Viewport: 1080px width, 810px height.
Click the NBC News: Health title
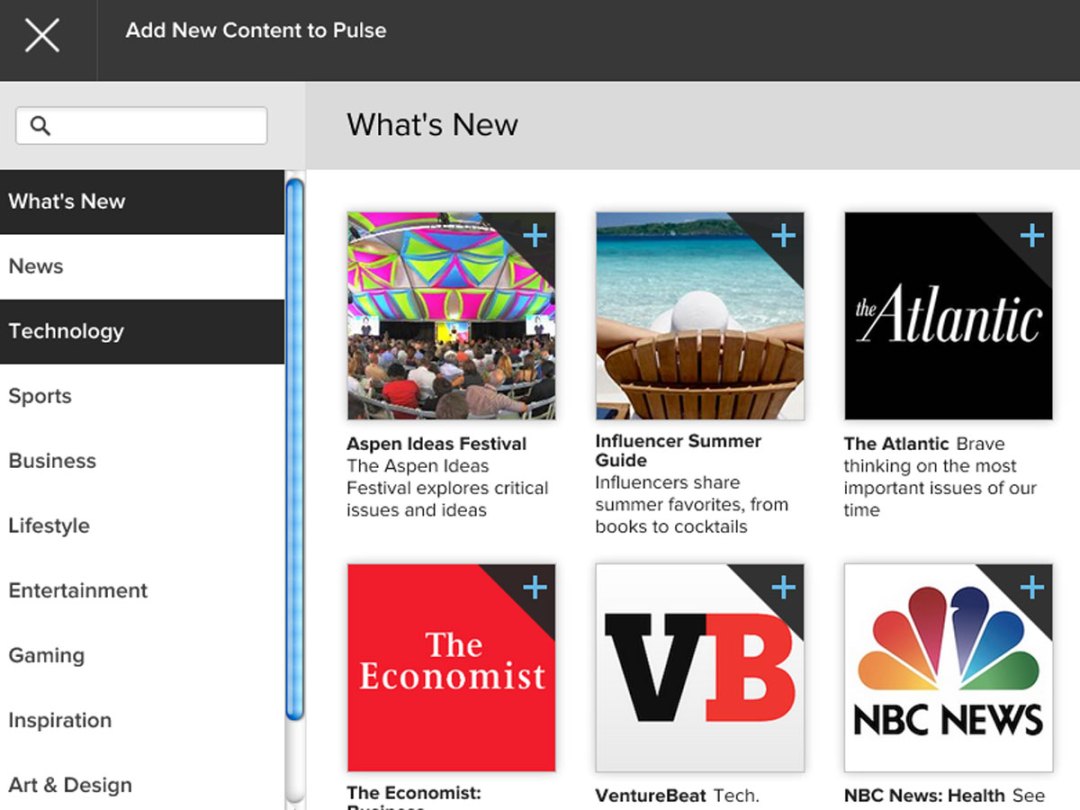click(x=924, y=796)
